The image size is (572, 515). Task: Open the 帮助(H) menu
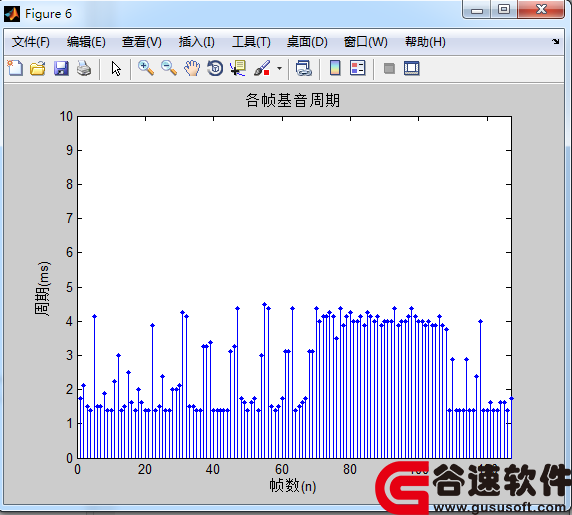[x=425, y=42]
